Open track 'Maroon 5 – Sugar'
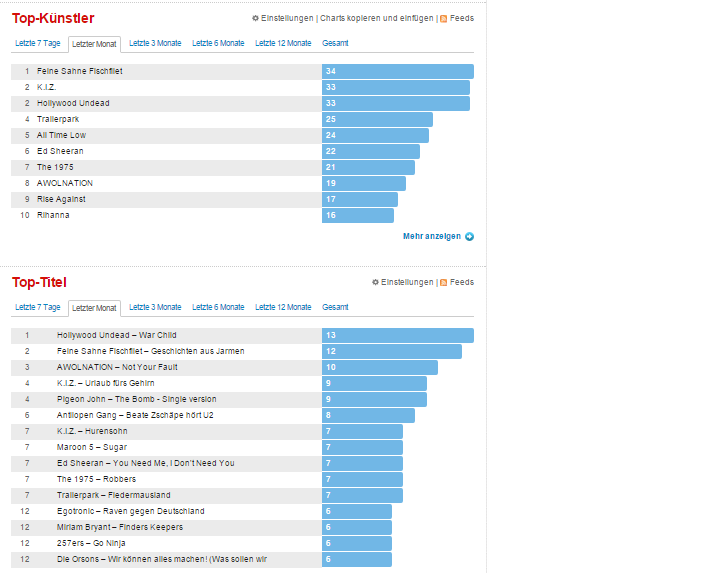 [x=91, y=447]
